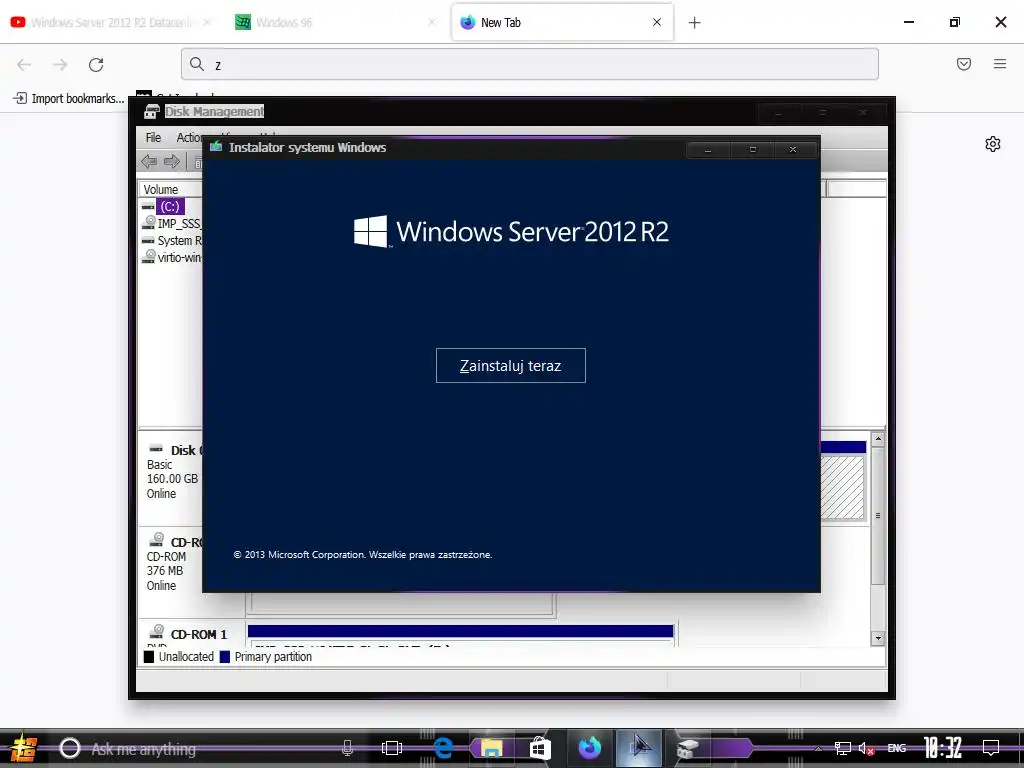
Task: Click the muted volume tray icon
Action: click(x=866, y=748)
